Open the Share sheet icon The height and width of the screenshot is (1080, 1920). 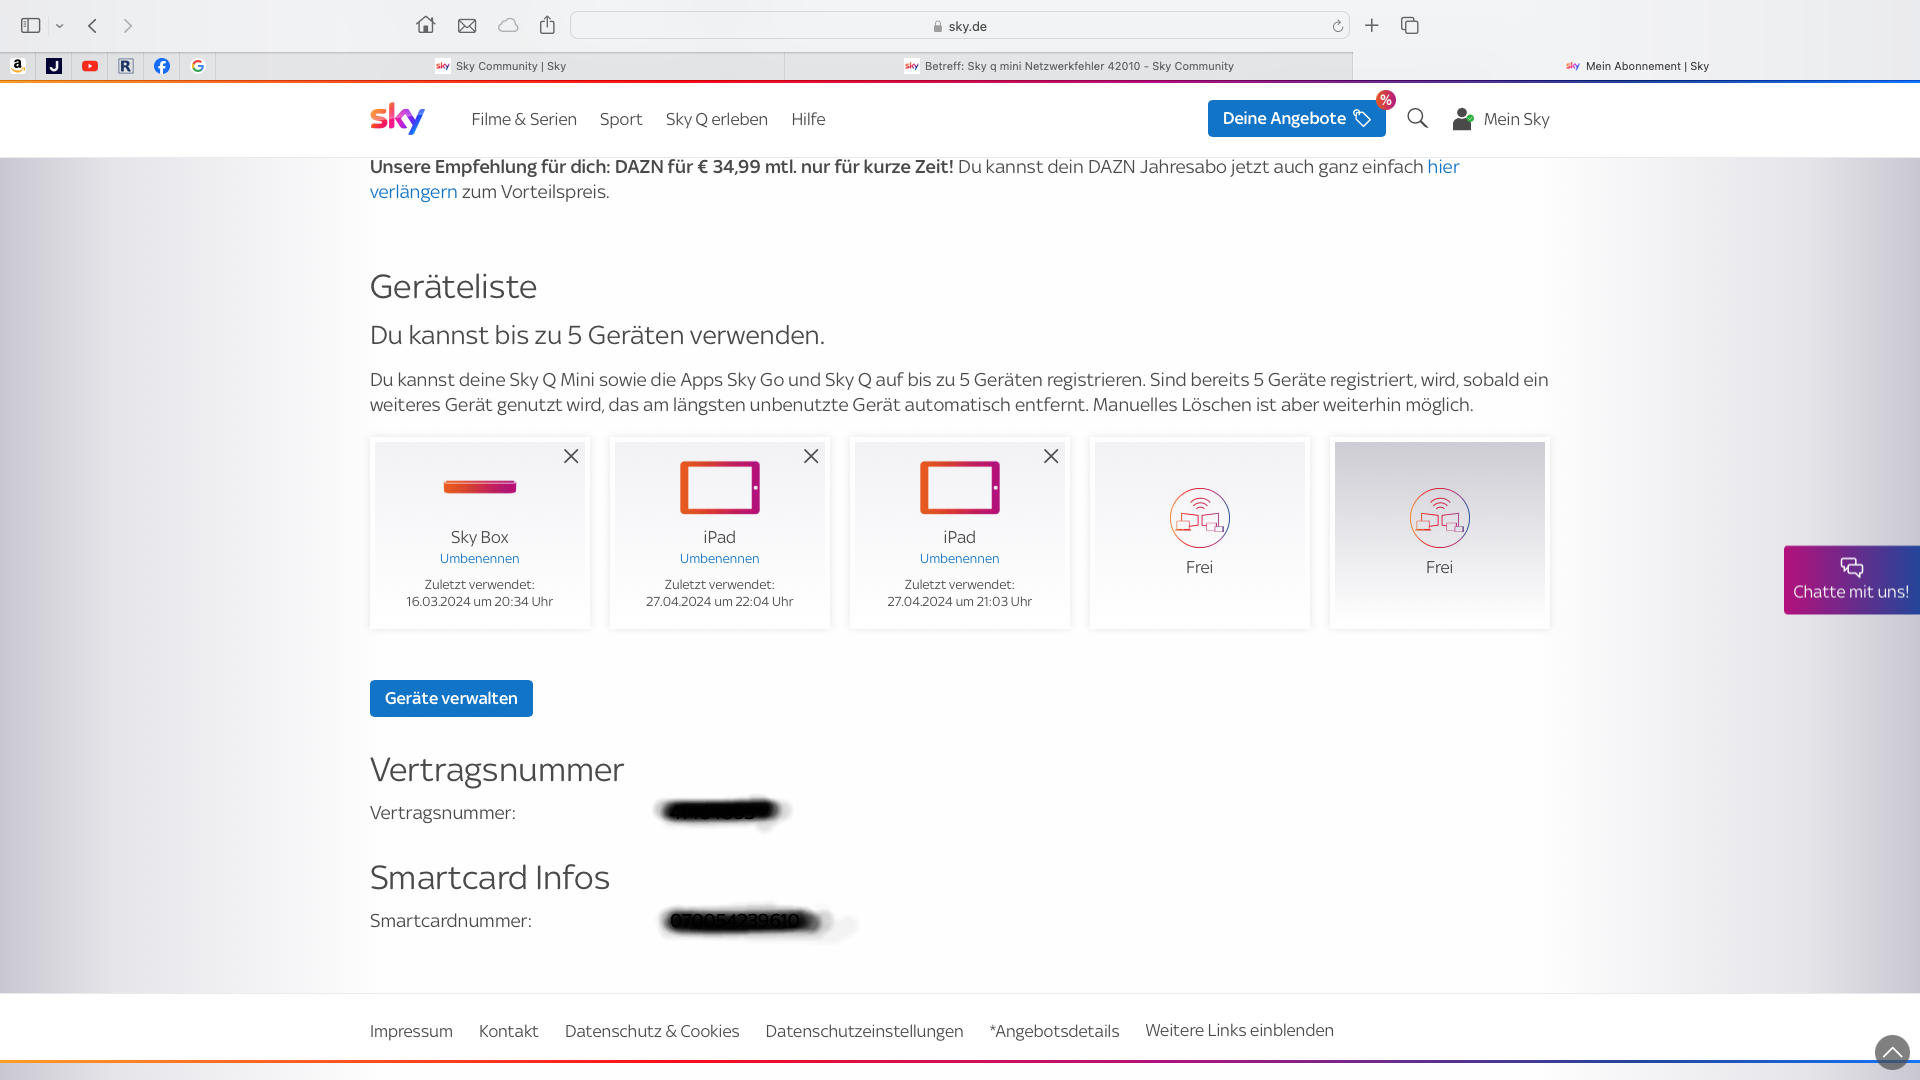(547, 25)
